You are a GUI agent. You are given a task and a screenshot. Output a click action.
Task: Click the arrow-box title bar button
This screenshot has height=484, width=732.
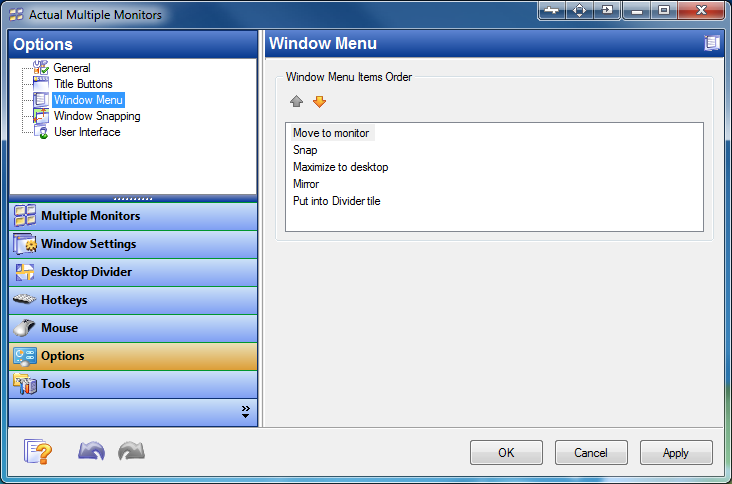coord(607,10)
